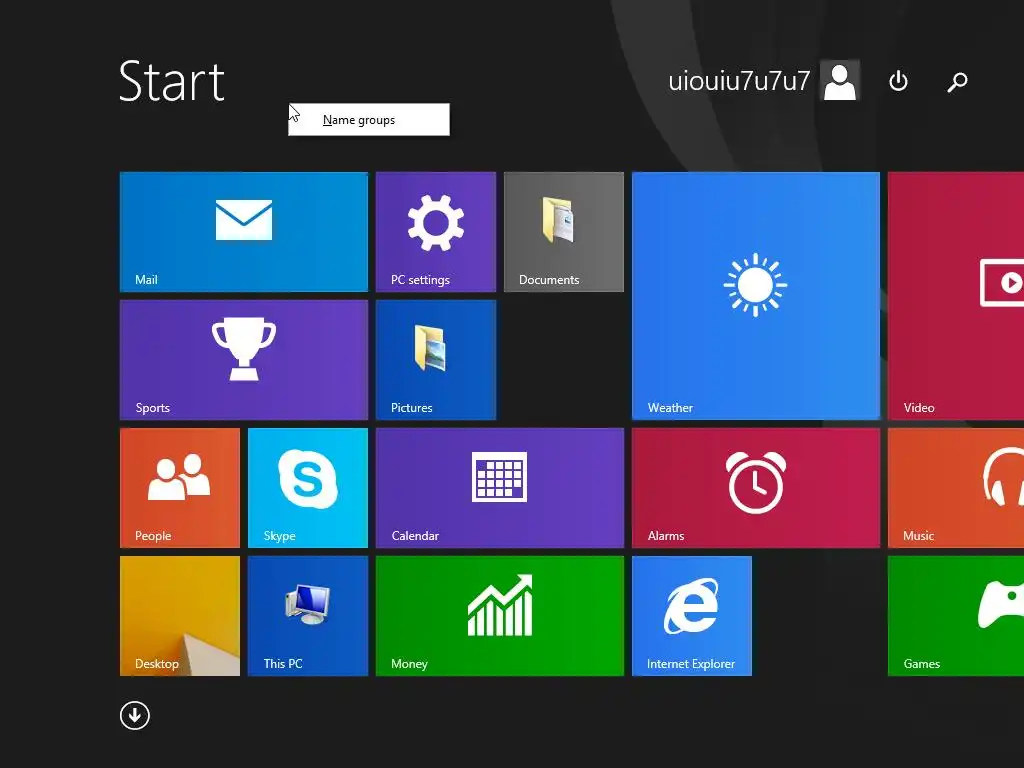
Task: Open the Weather tile
Action: [x=756, y=296]
